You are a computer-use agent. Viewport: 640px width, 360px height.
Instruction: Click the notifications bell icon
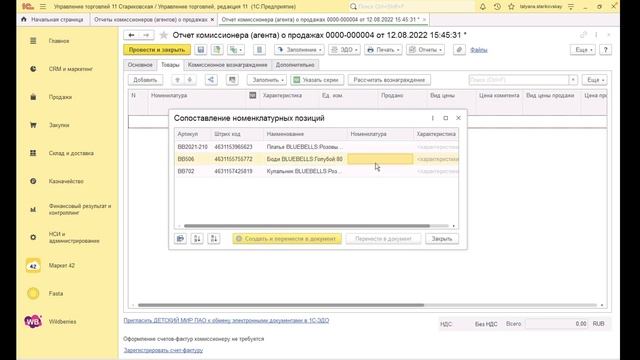coord(483,7)
